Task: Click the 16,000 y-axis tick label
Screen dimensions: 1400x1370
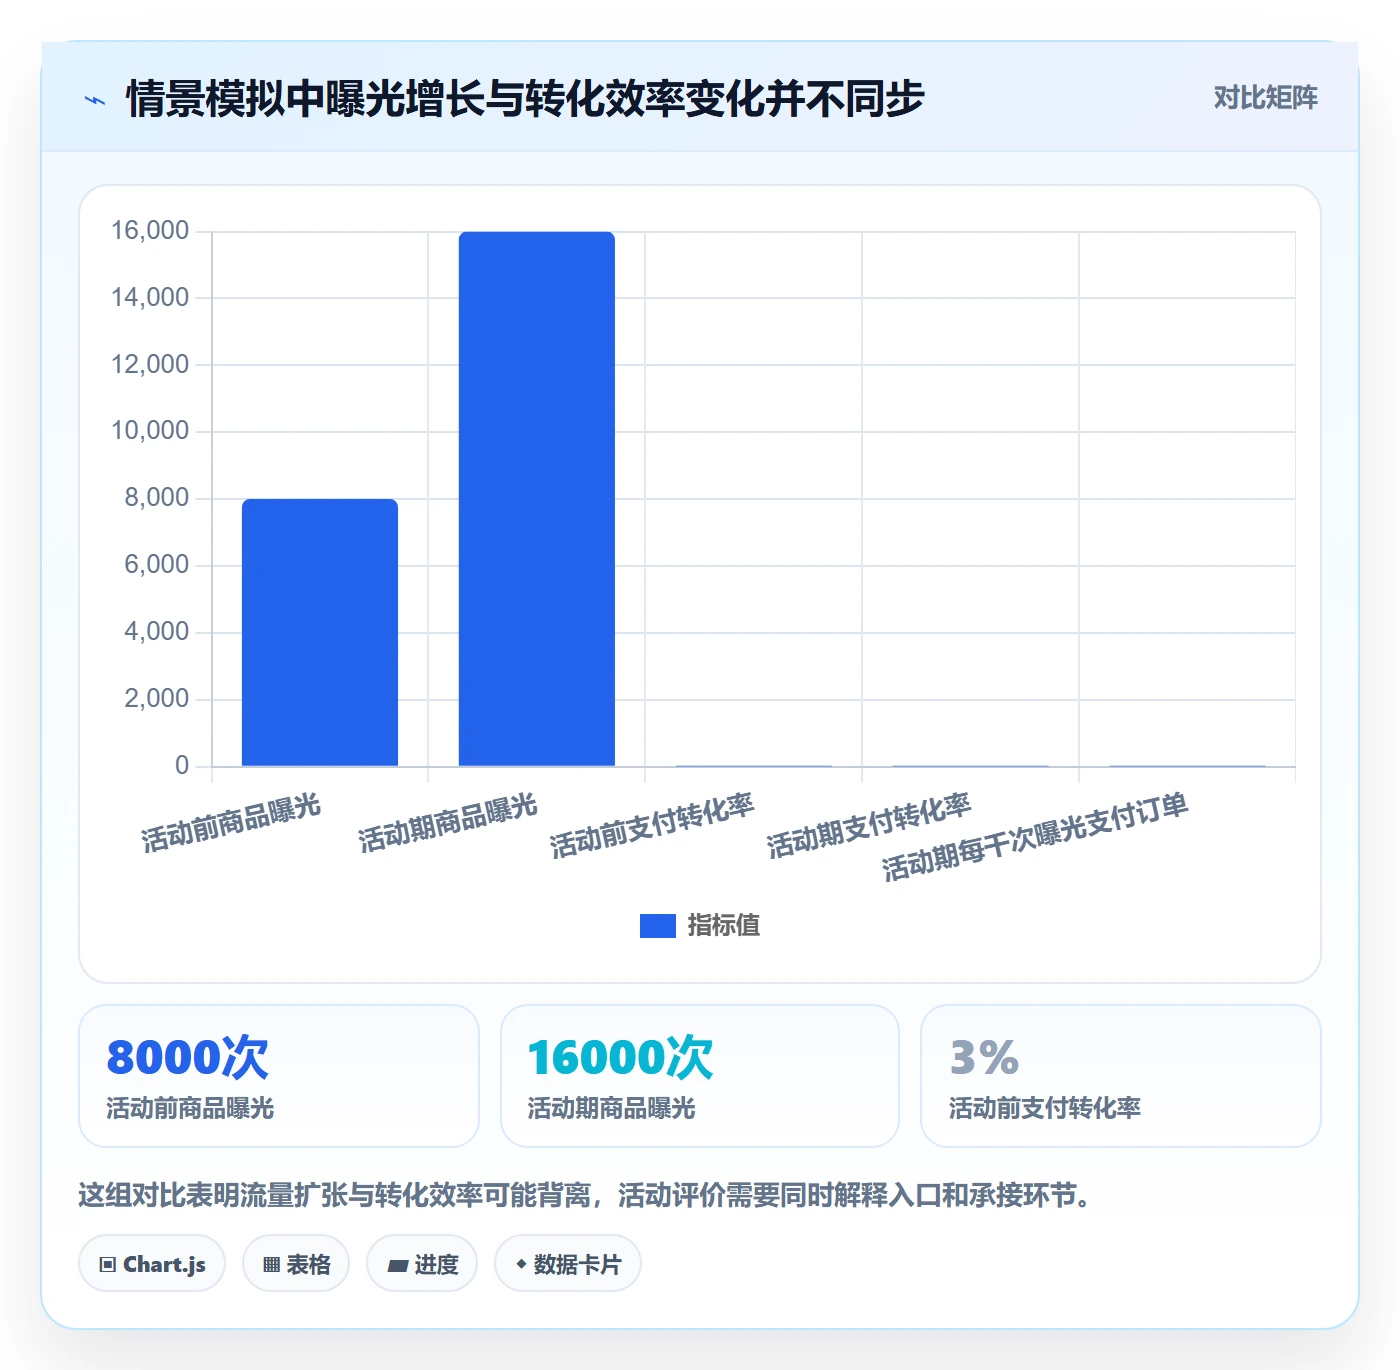Action: click(x=150, y=231)
